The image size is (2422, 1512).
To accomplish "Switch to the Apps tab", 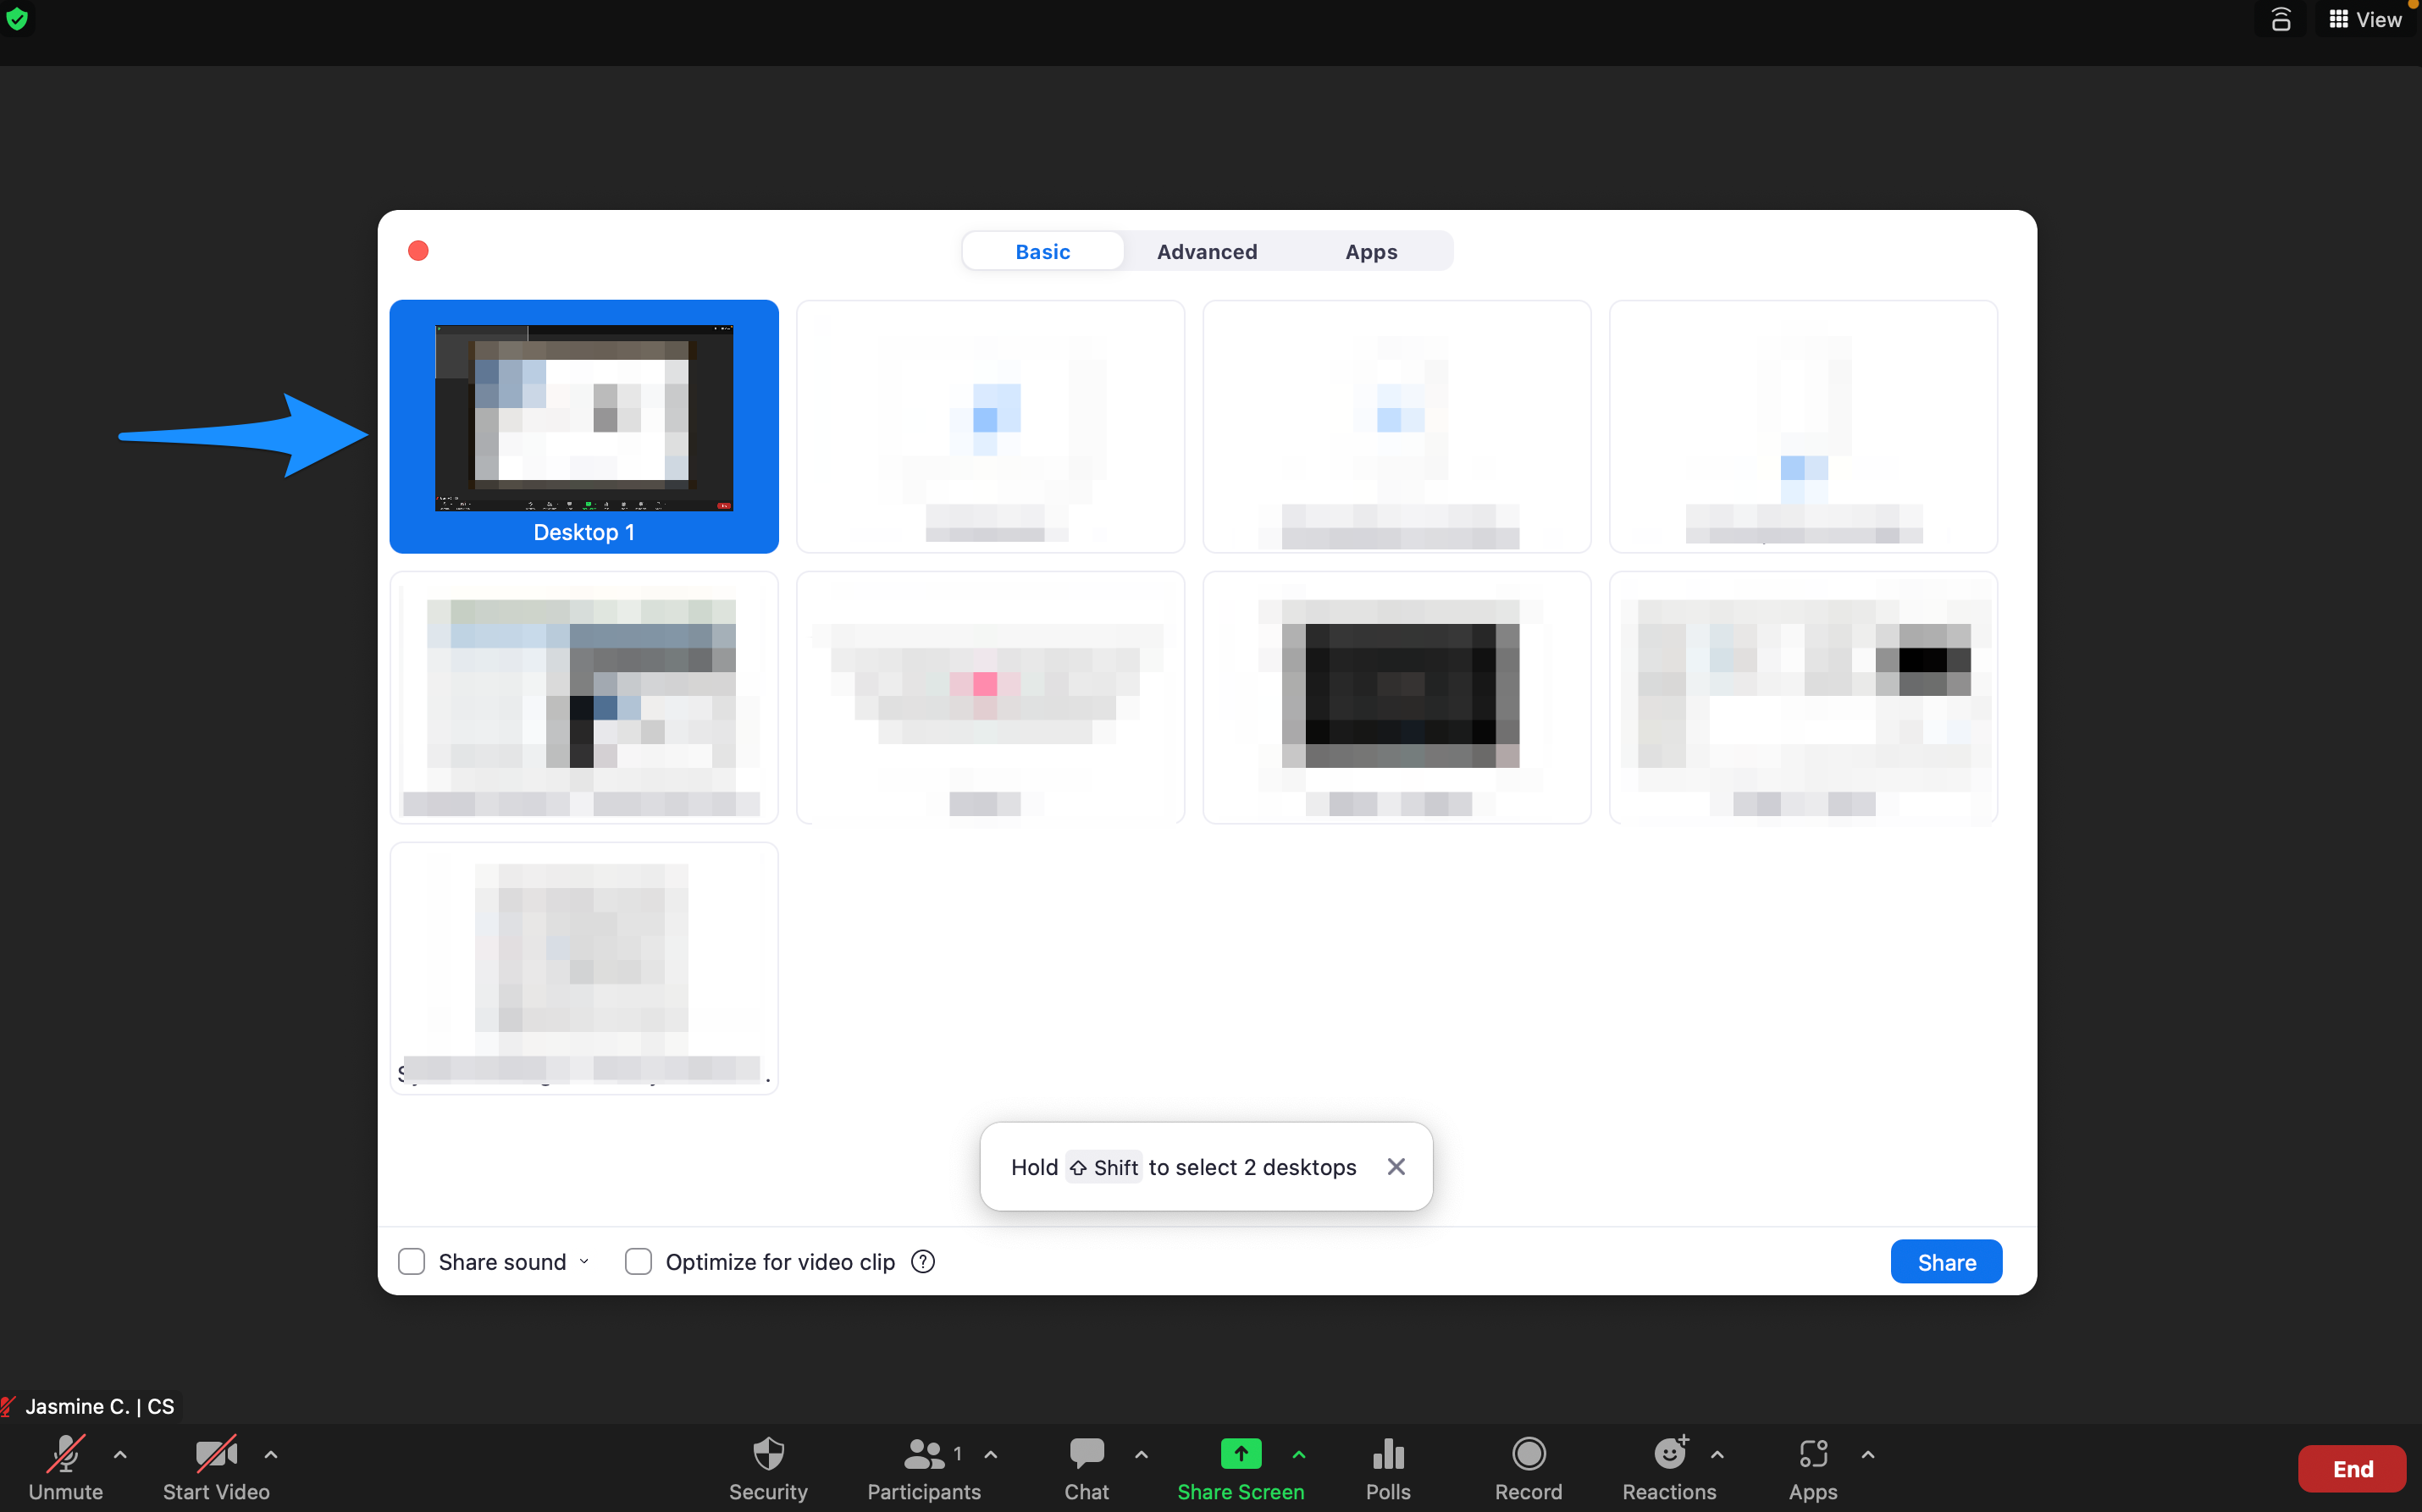I will (1371, 252).
